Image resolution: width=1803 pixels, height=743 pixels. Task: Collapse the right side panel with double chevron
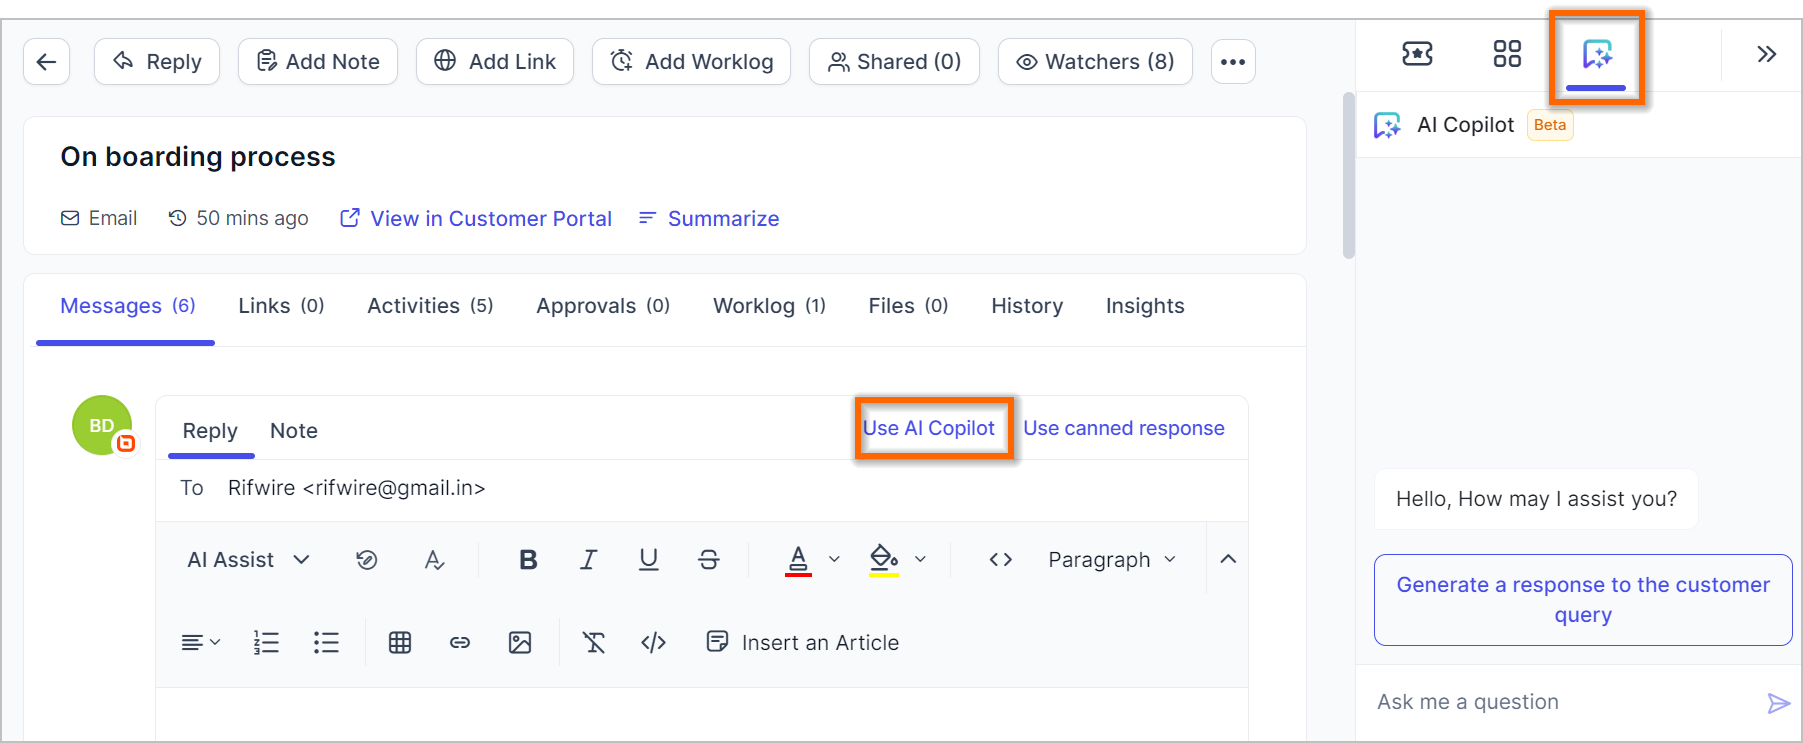[1767, 54]
